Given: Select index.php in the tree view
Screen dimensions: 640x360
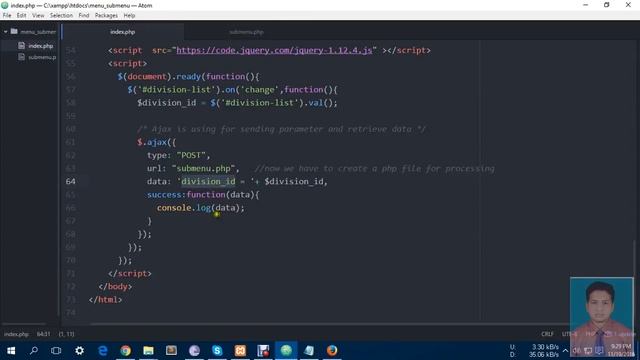Looking at the screenshot, I should 40,46.
